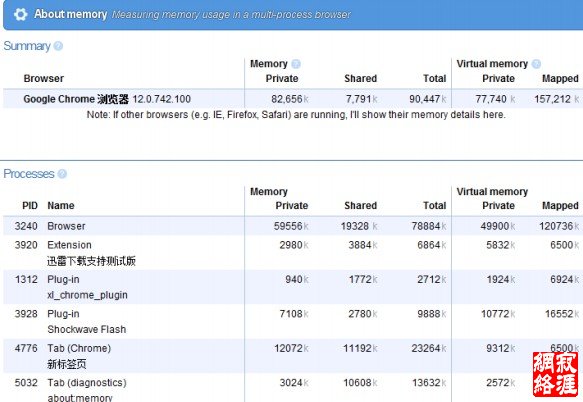Viewport: 583px width, 402px height.
Task: Click the summary shared memory value 7,791k
Action: coord(361,99)
